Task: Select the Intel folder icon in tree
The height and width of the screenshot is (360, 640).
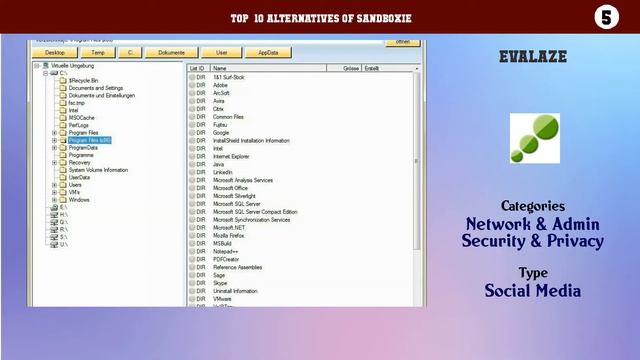Action: (63, 110)
